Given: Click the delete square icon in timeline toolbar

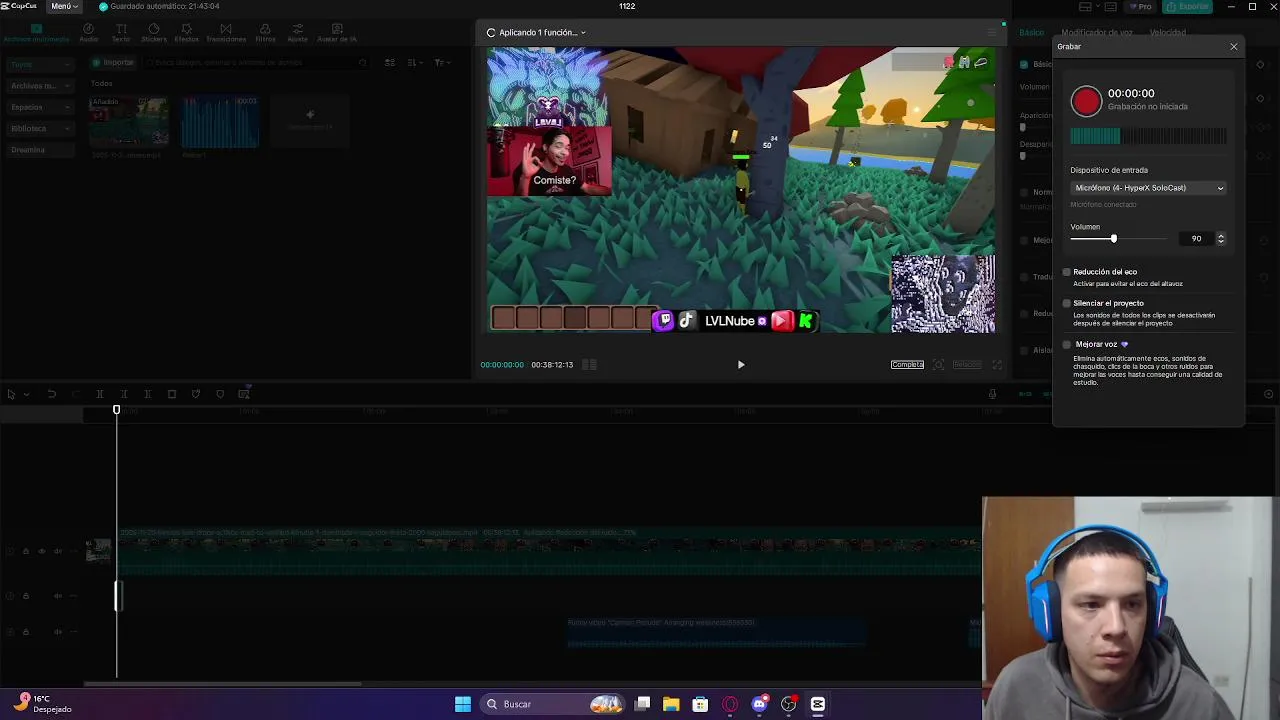Looking at the screenshot, I should pyautogui.click(x=172, y=394).
